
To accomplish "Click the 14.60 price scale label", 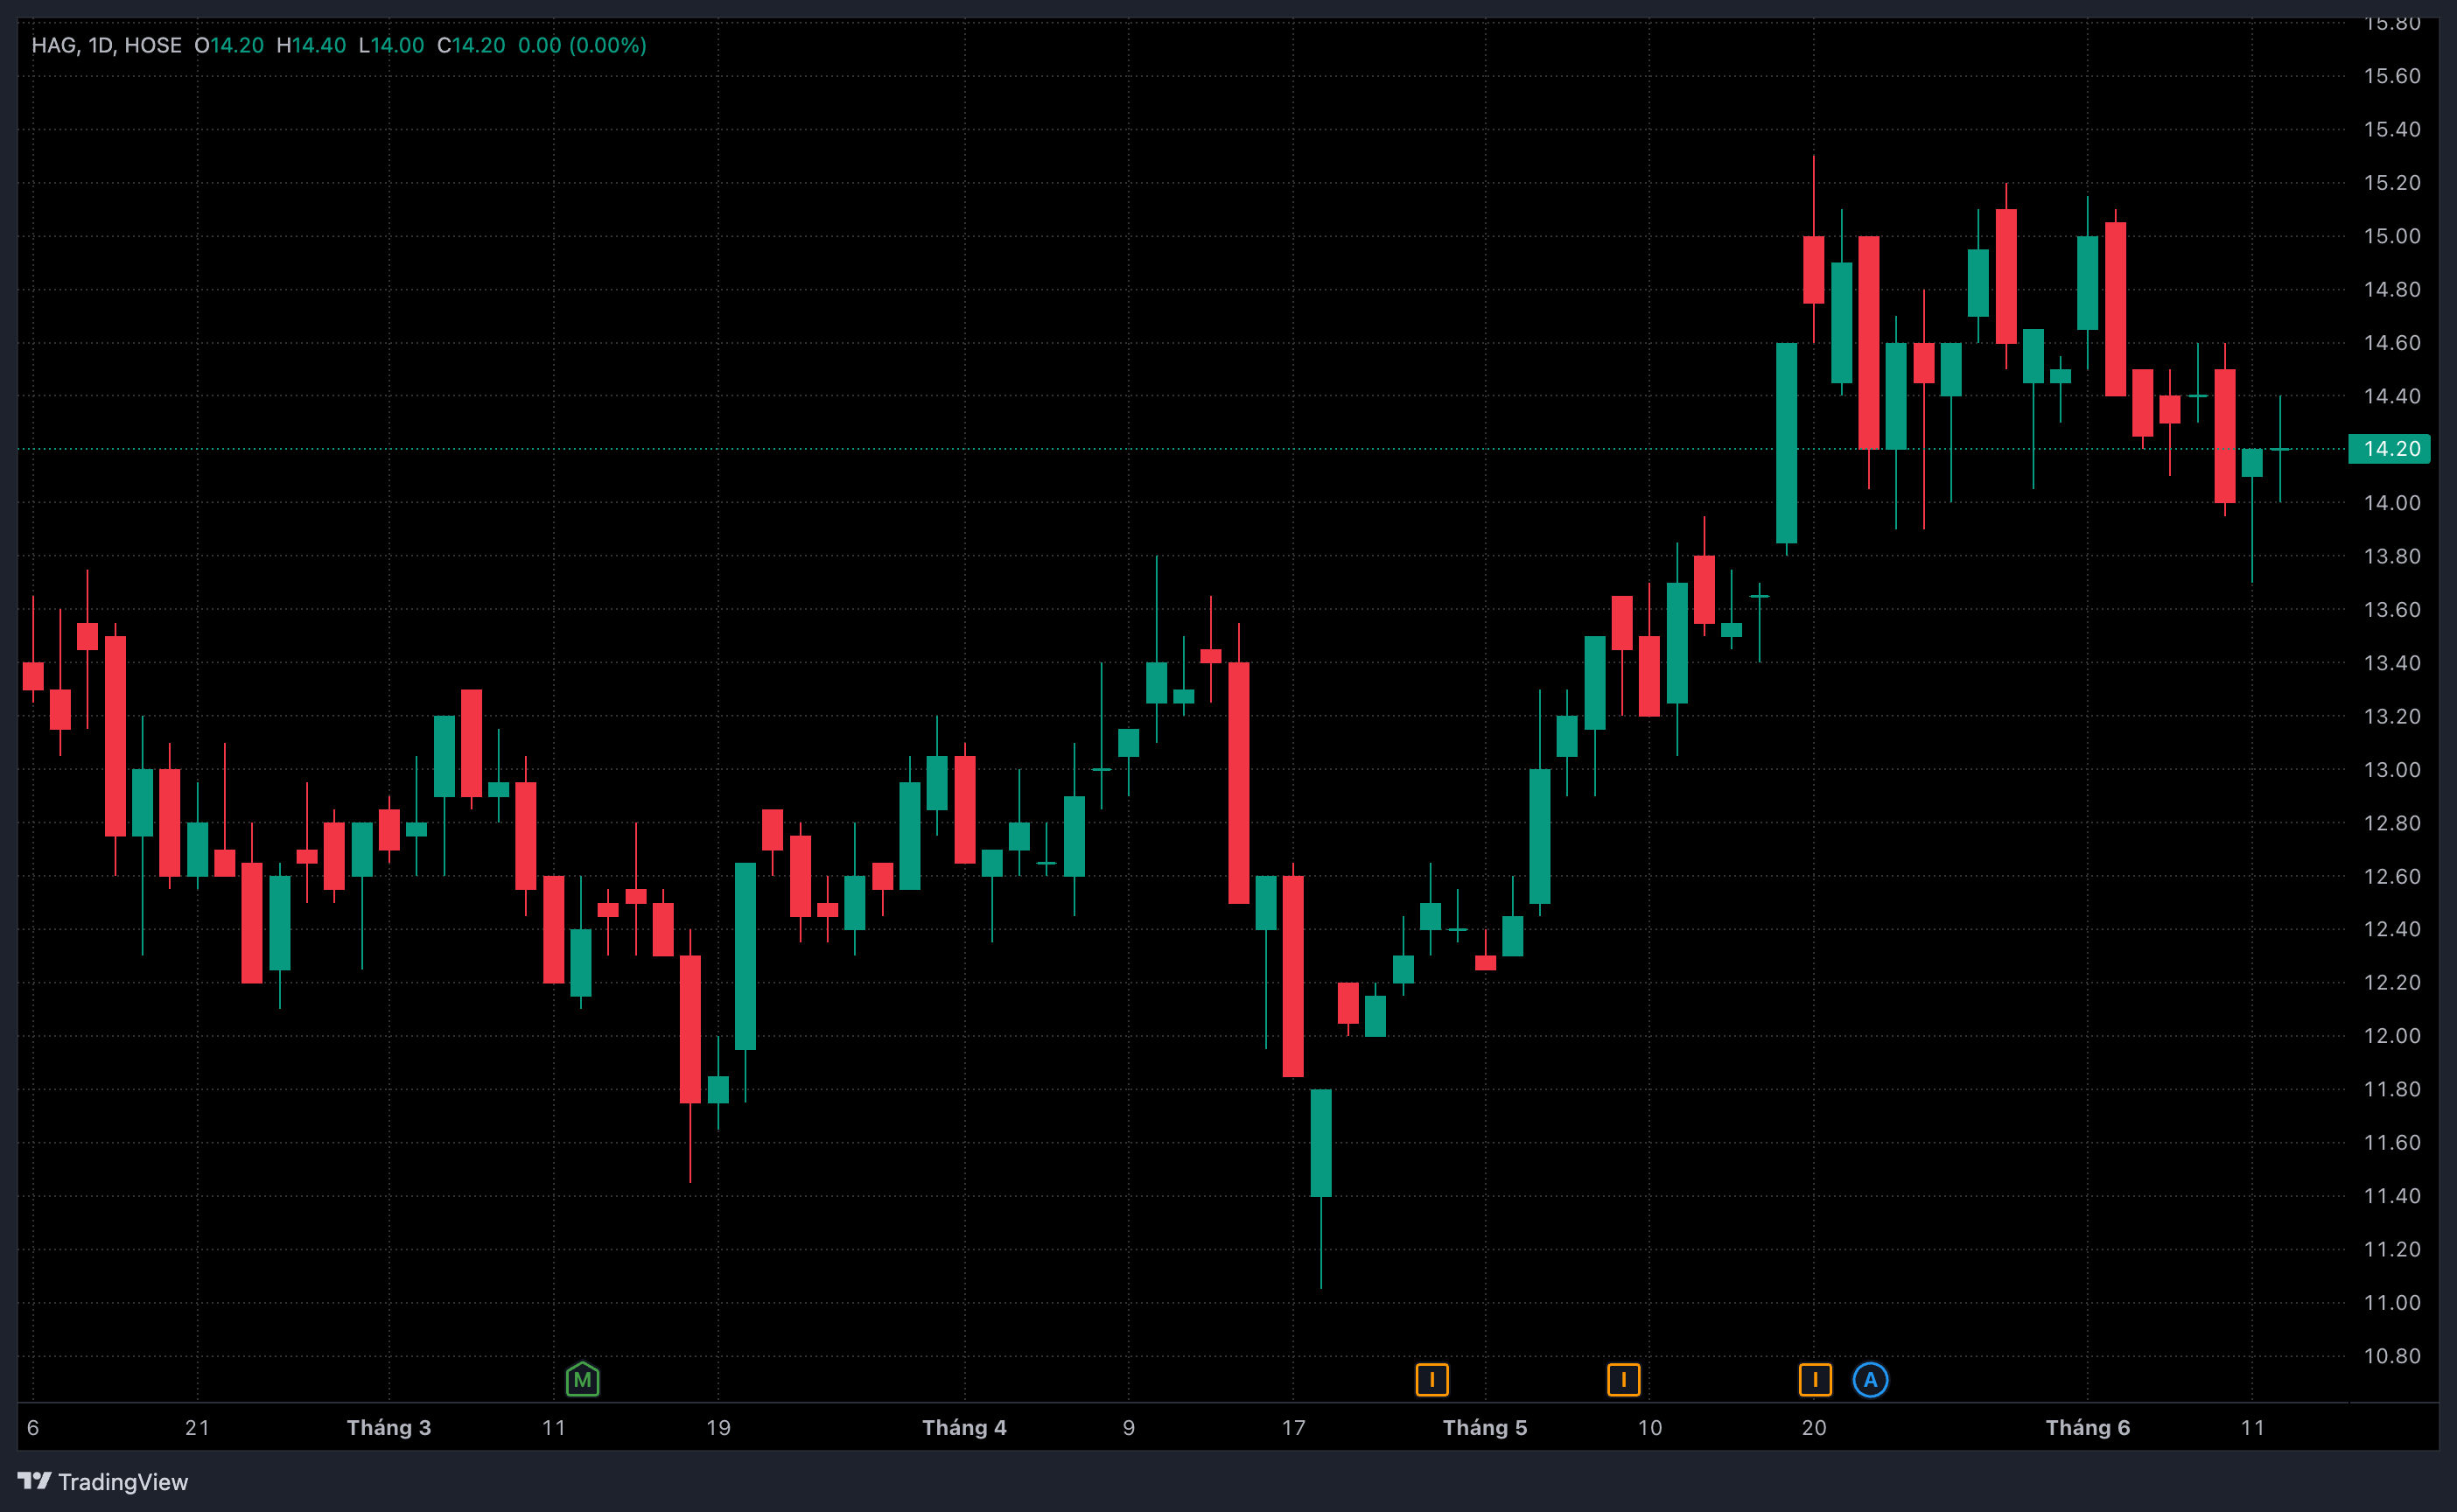I will pyautogui.click(x=2392, y=343).
